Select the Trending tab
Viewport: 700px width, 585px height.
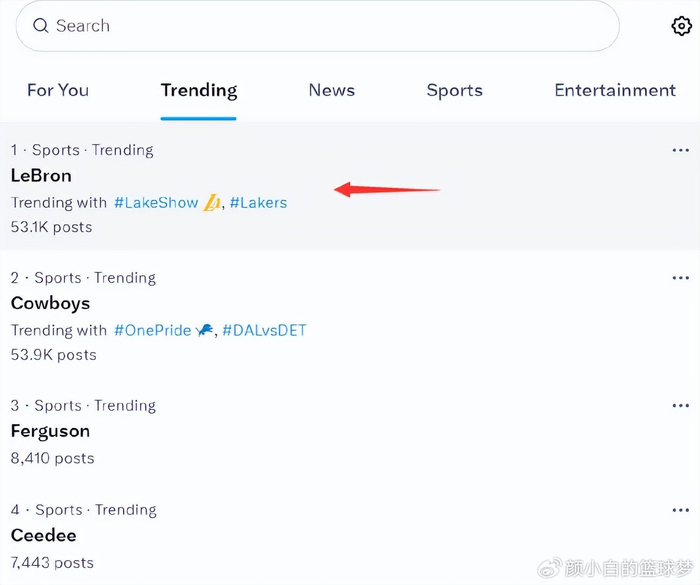[199, 90]
